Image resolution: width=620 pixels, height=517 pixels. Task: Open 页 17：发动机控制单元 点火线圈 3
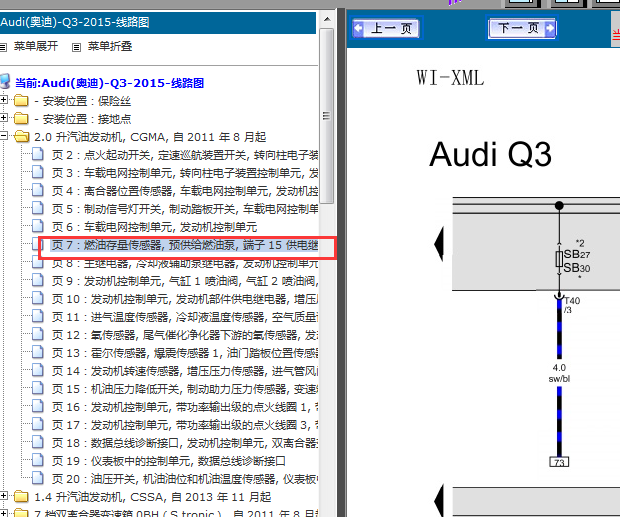tap(185, 425)
